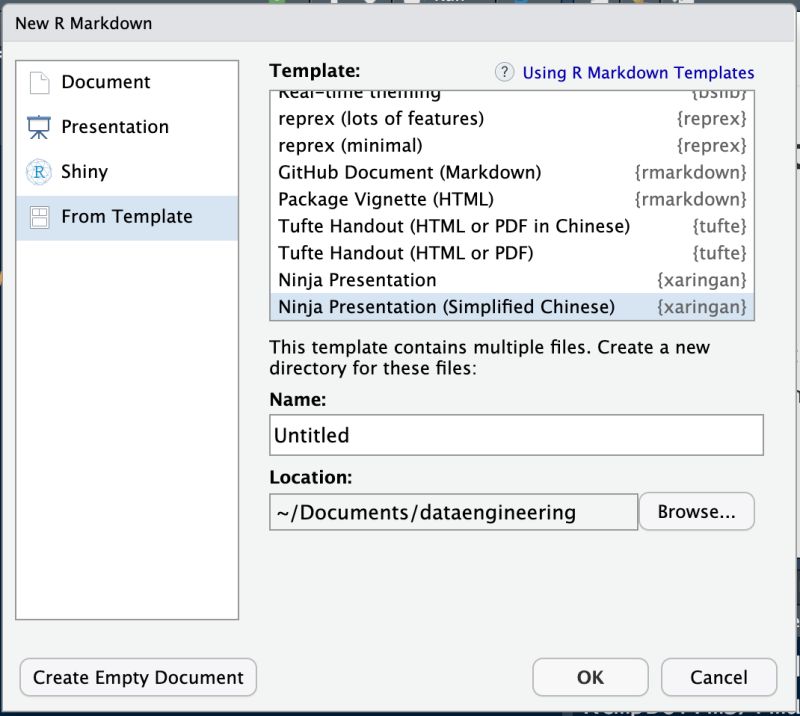Click Create Empty Document
This screenshot has width=800, height=716.
point(137,677)
